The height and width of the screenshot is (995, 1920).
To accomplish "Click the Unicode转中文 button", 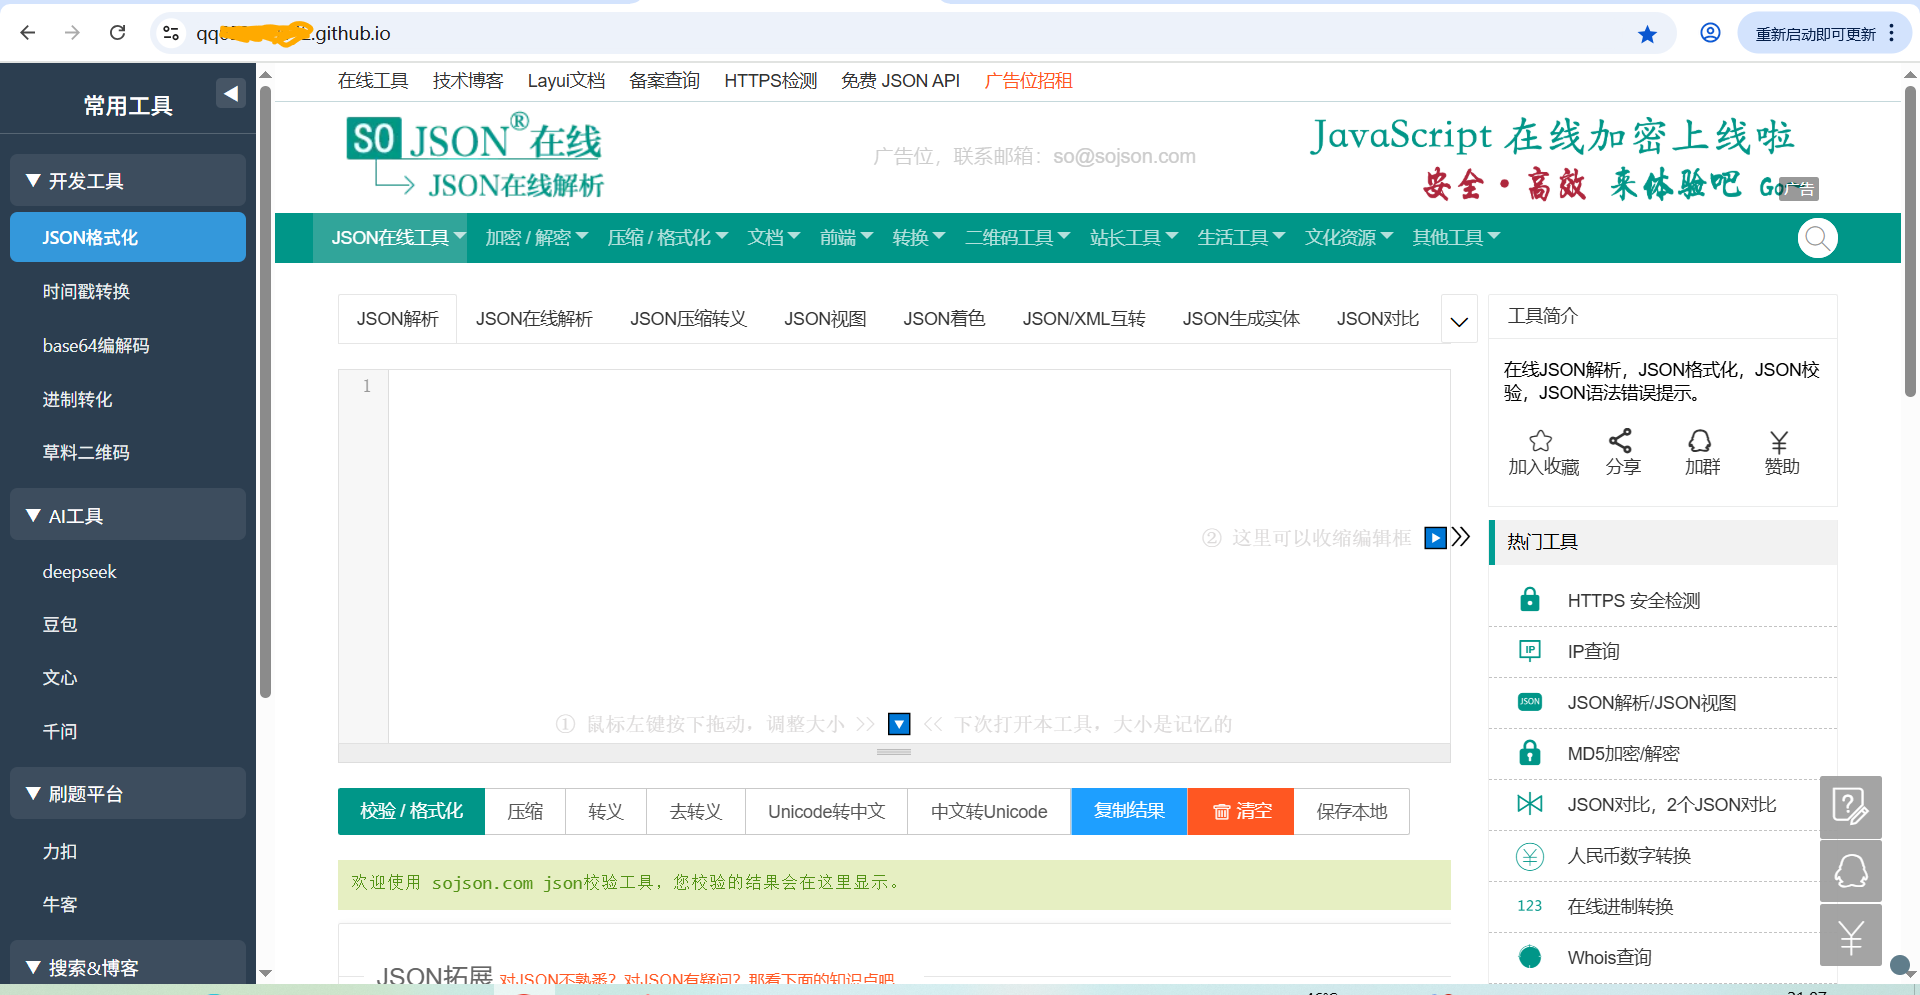I will 827,811.
